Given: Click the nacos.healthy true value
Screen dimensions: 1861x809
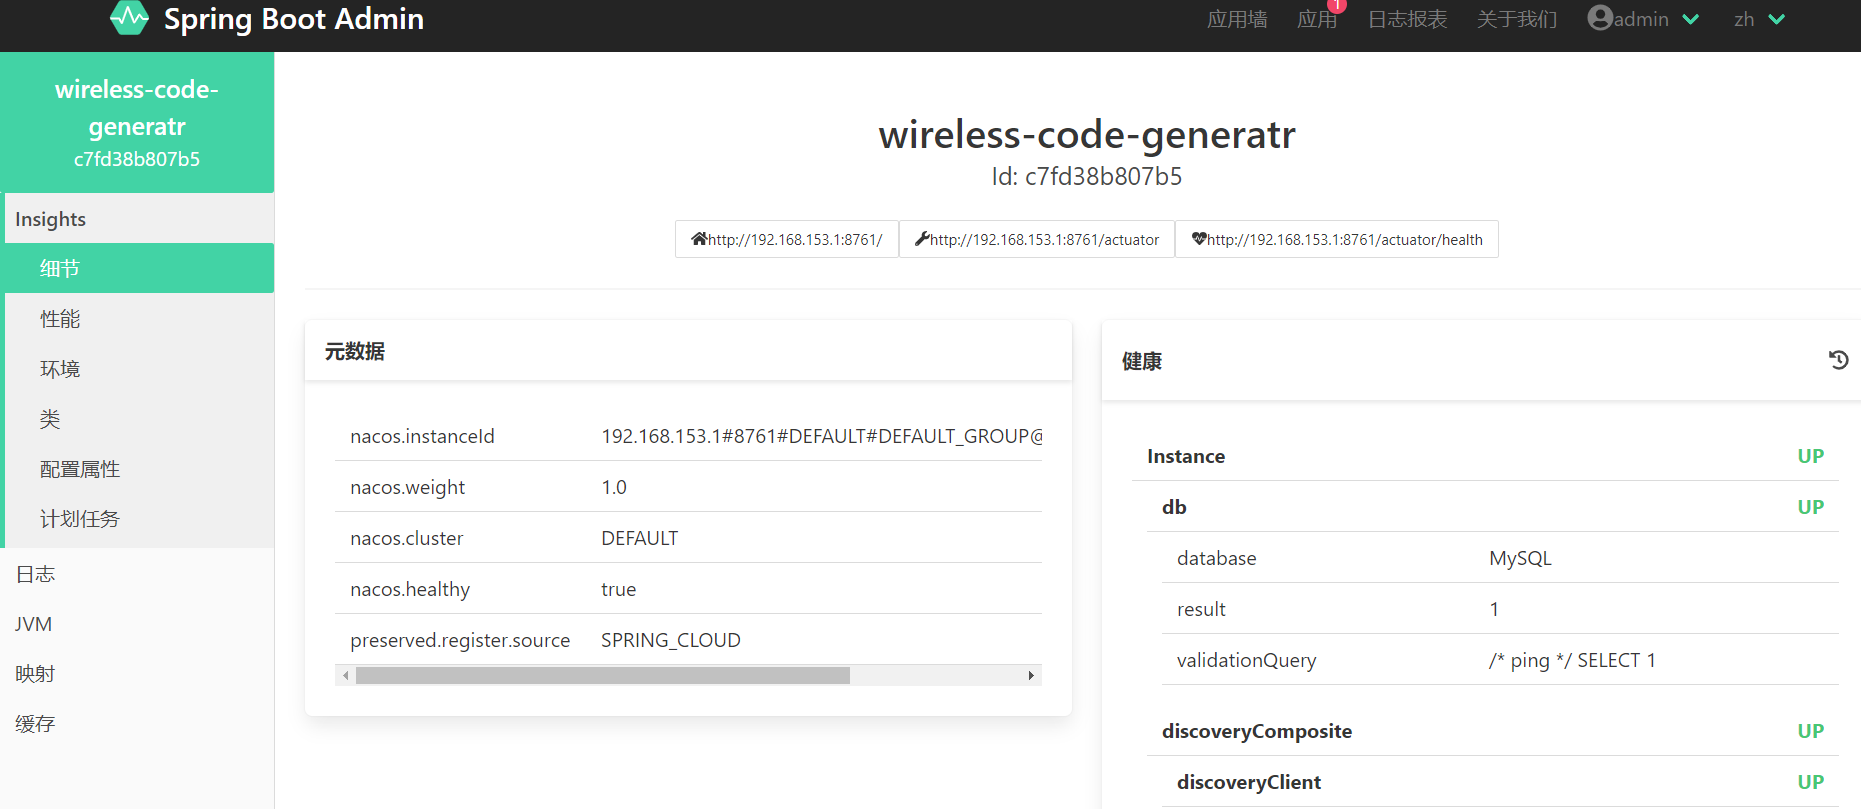Looking at the screenshot, I should 619,589.
